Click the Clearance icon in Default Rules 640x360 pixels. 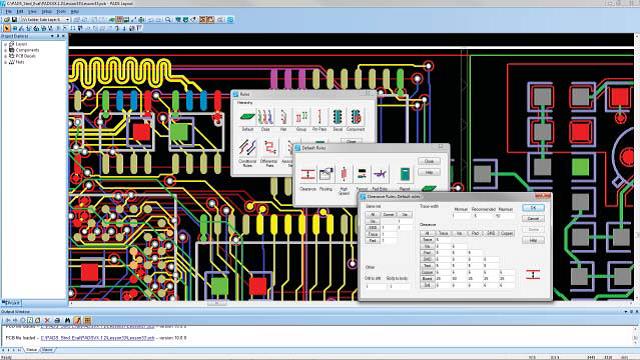pos(308,174)
